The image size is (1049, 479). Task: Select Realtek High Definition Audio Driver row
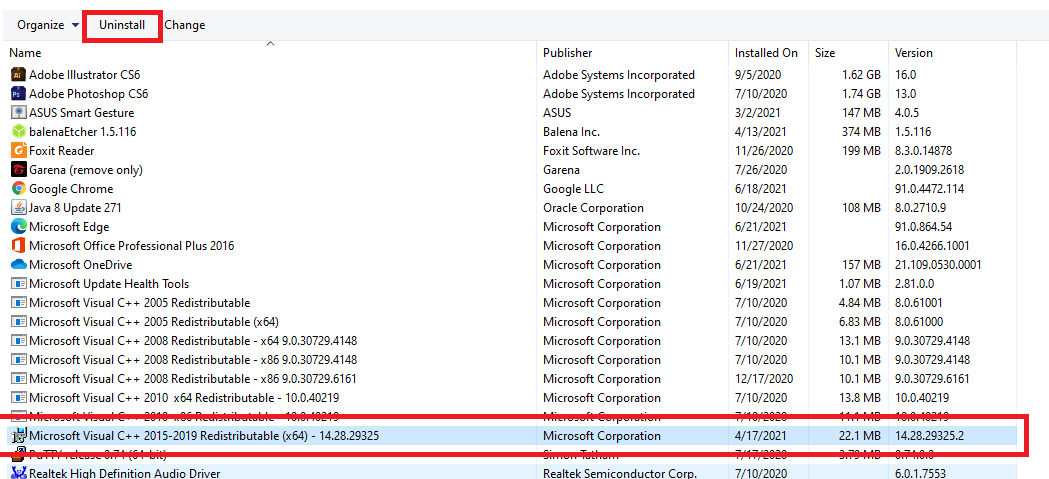click(124, 473)
